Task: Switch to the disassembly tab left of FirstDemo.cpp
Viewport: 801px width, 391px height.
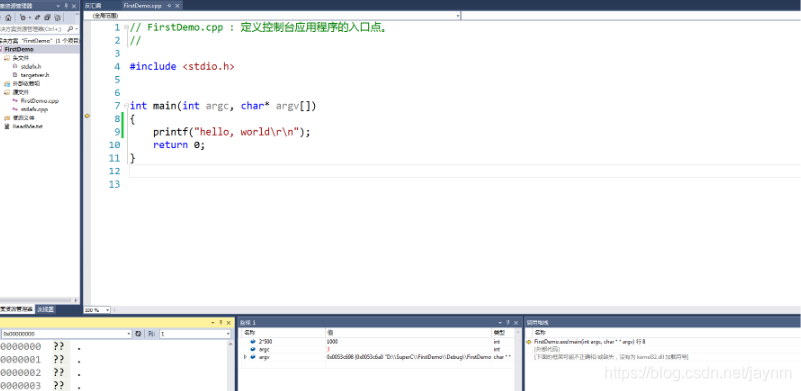Action: point(93,6)
